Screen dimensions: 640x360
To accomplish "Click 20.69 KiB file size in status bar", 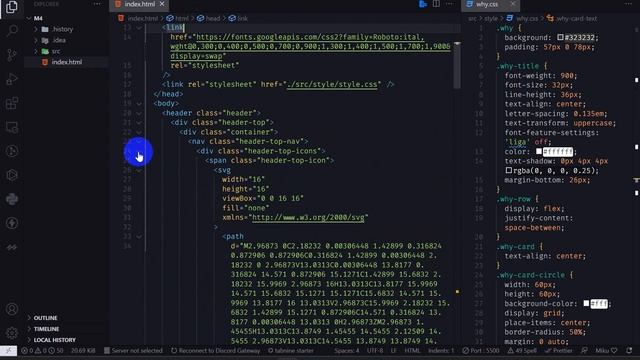I will (x=83, y=350).
